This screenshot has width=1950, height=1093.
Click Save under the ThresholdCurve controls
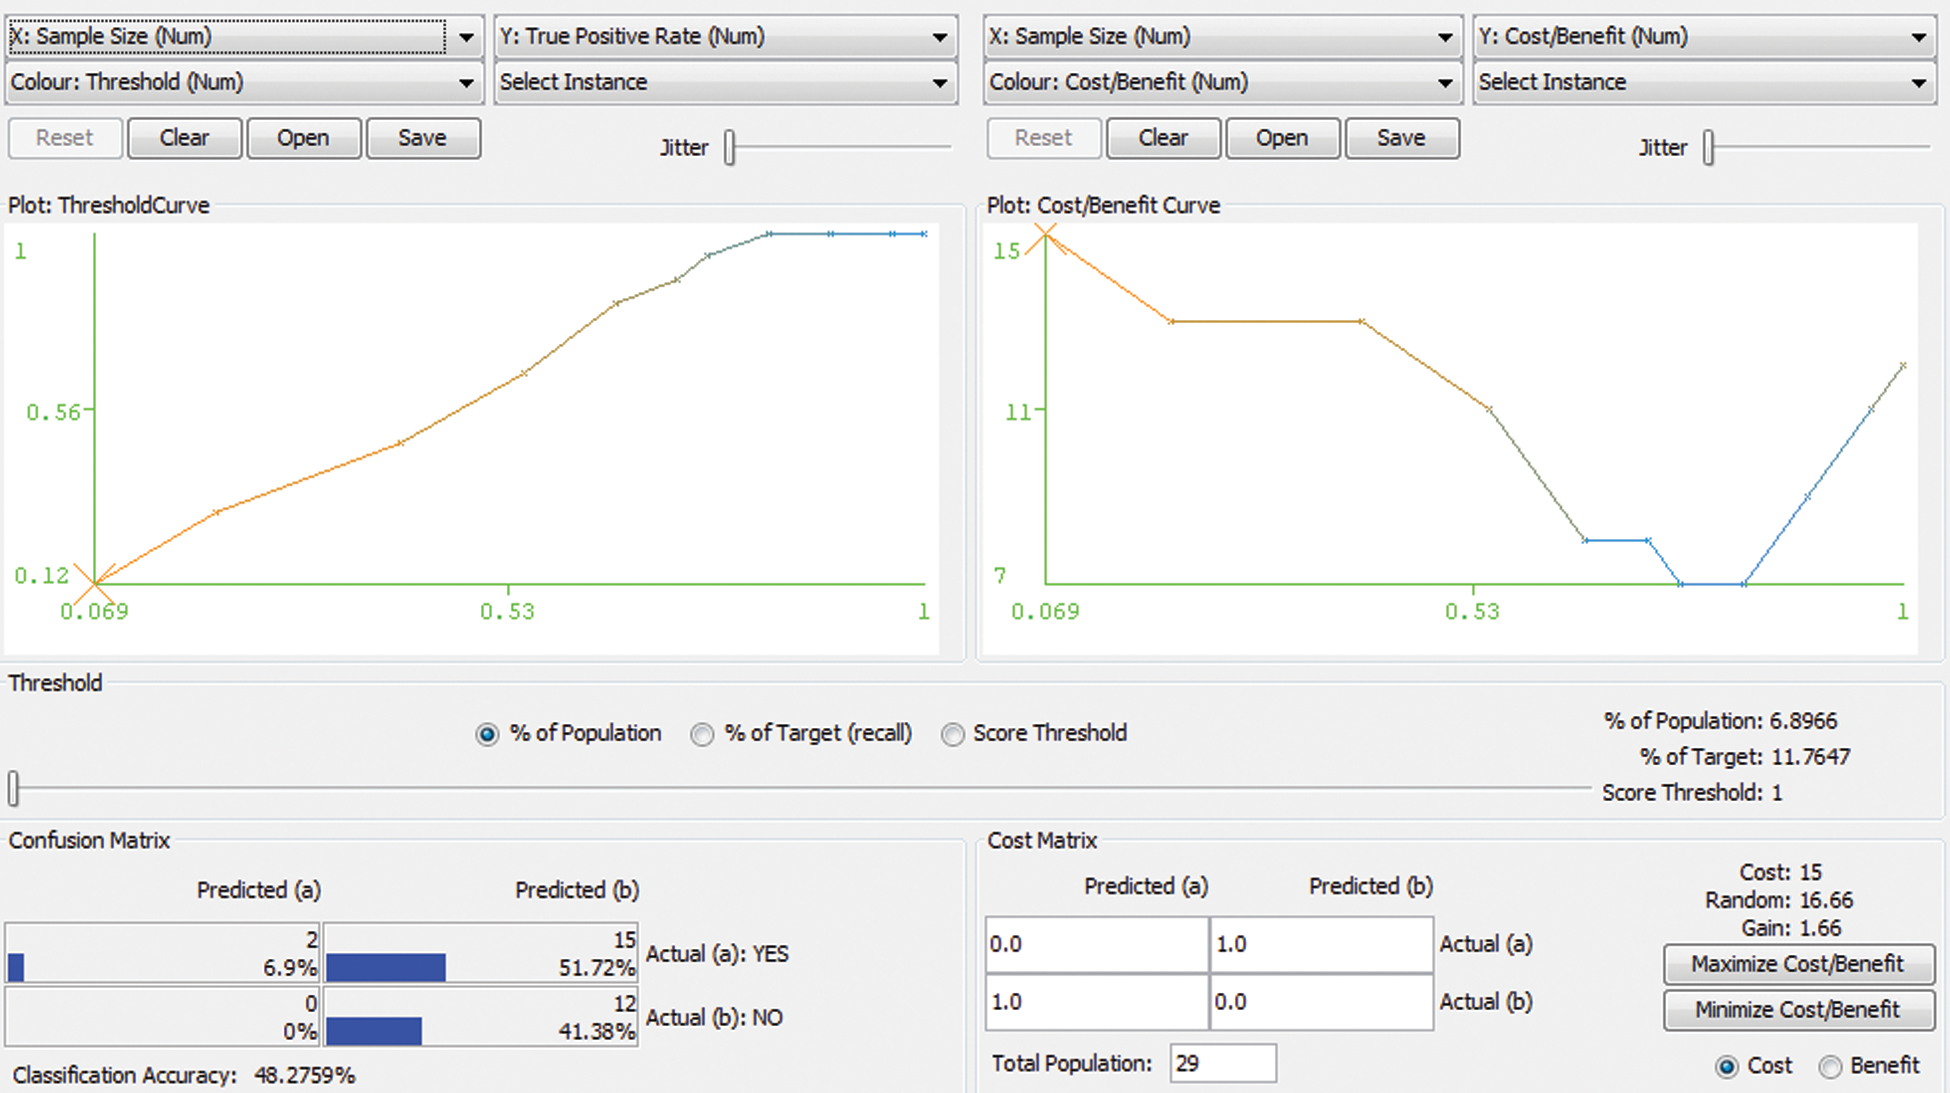point(422,138)
